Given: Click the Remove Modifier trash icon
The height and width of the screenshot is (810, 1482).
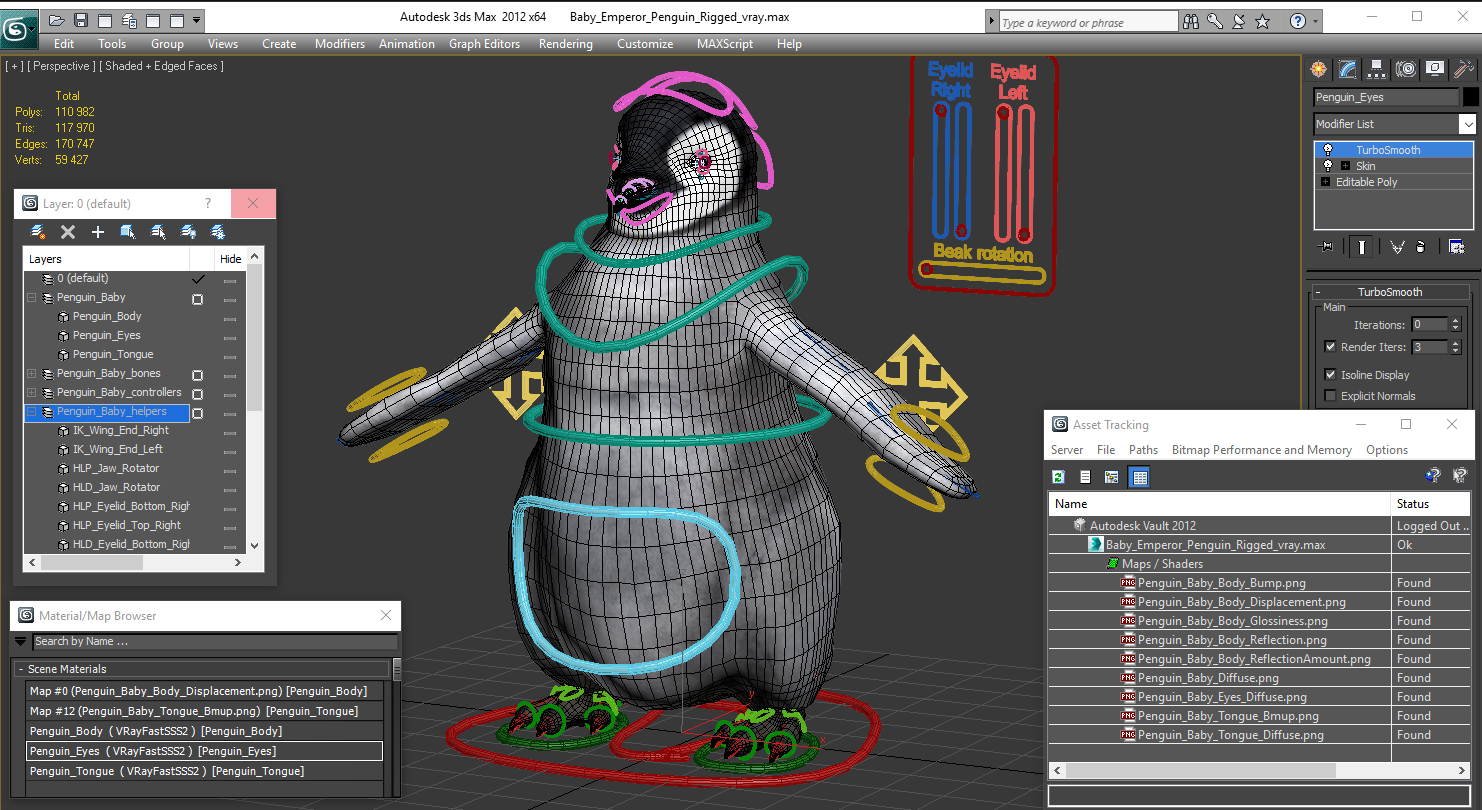Looking at the screenshot, I should coord(1421,246).
